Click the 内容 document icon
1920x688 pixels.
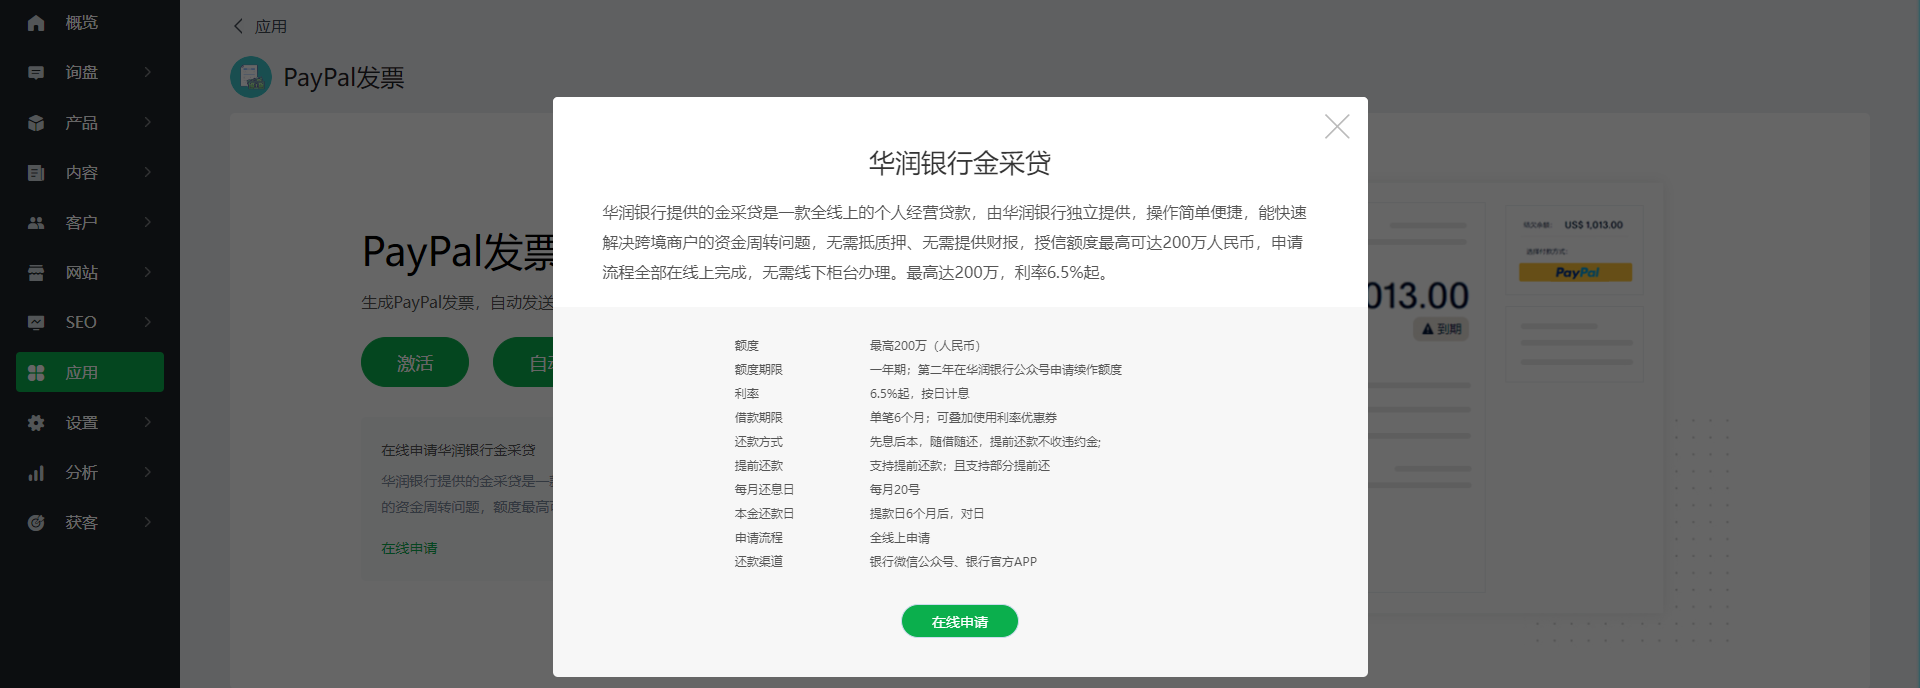36,173
